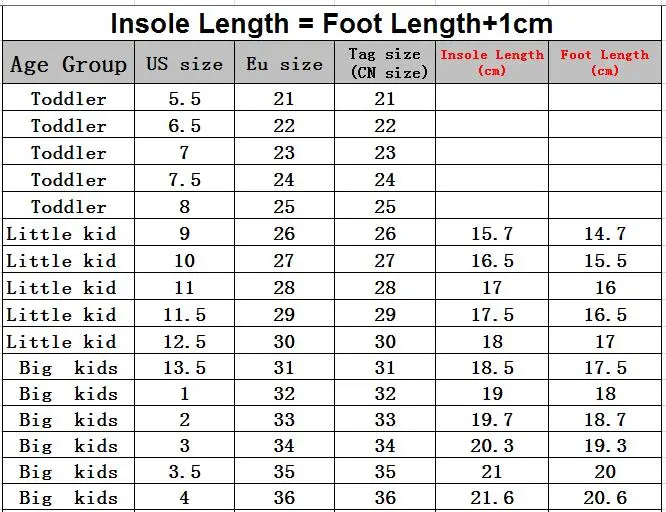This screenshot has width=666, height=512.
Task: Select the foot length 19.3 cell
Action: coord(605,445)
